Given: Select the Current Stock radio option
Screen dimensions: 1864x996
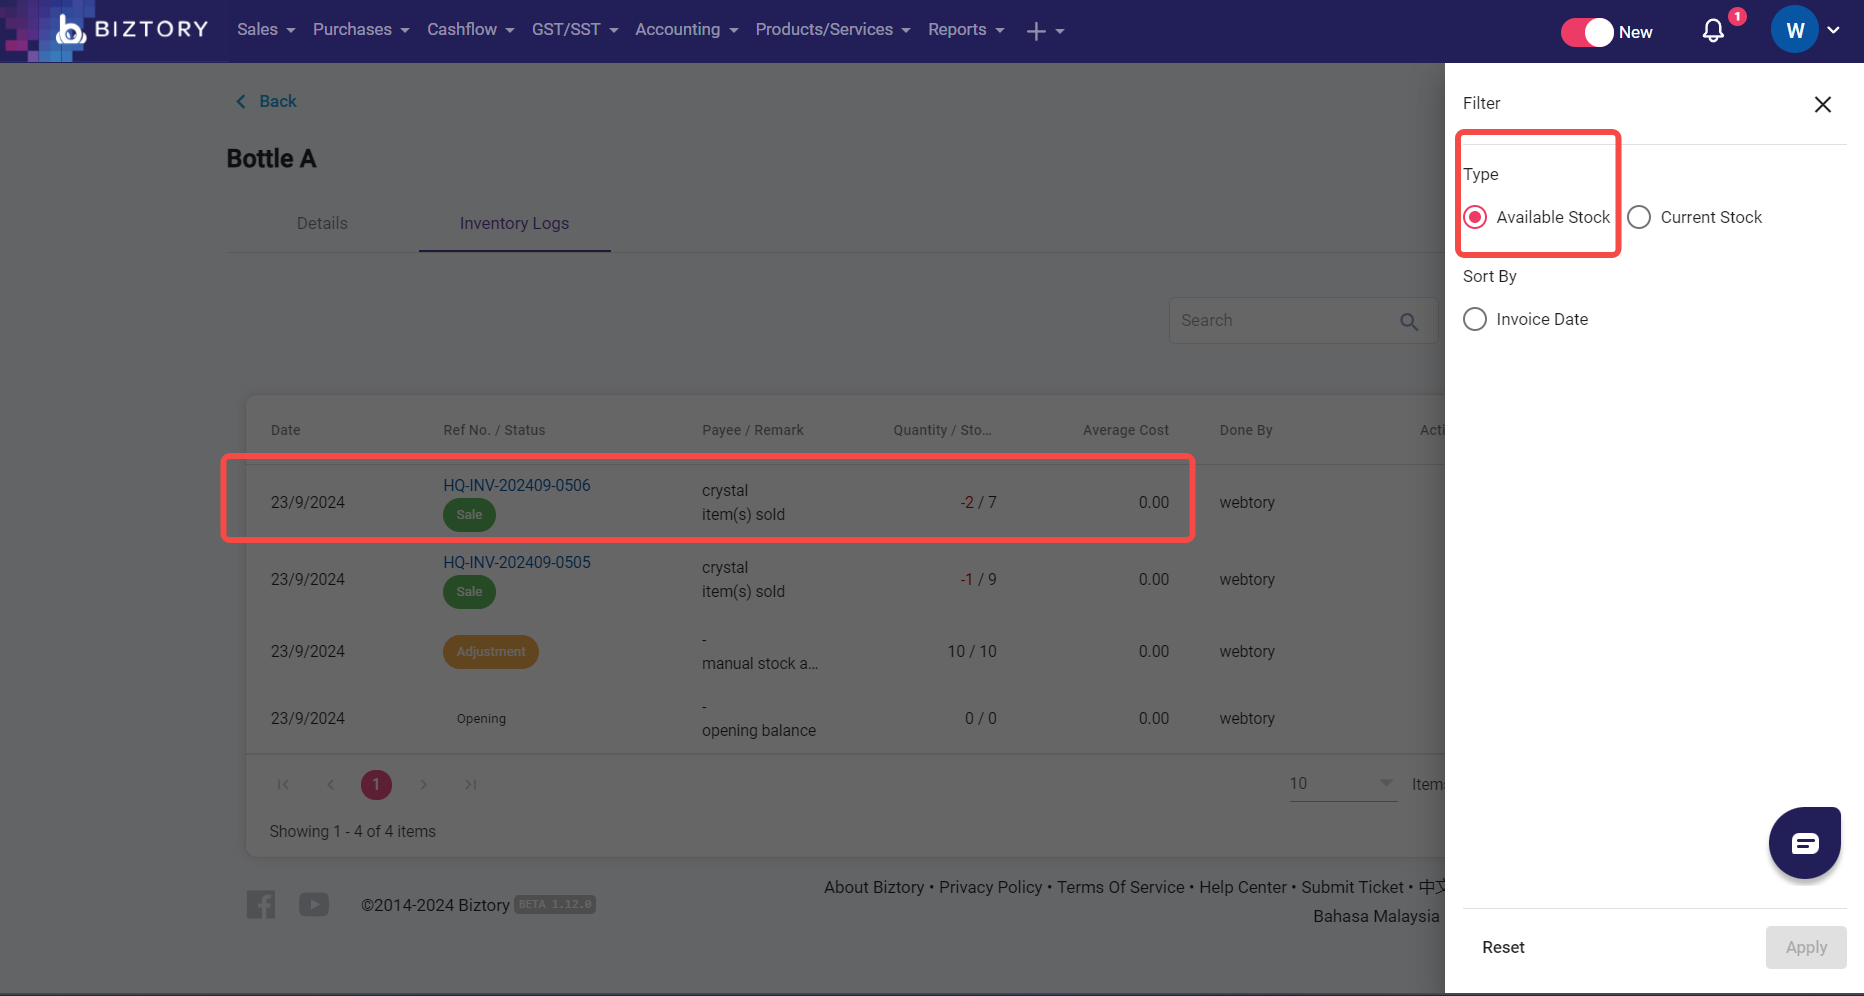Looking at the screenshot, I should point(1639,217).
